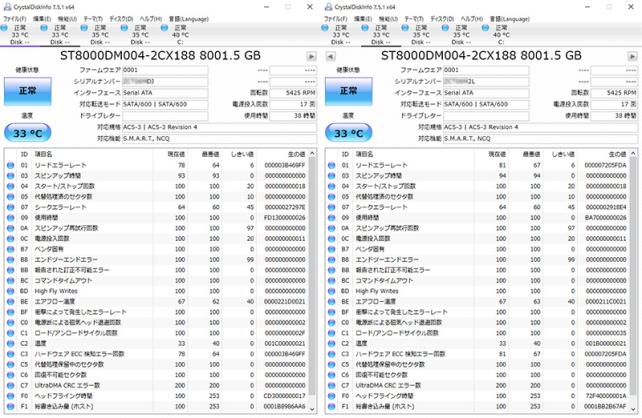
Task: Open テーマ(T) menu in right window
Action: [414, 19]
